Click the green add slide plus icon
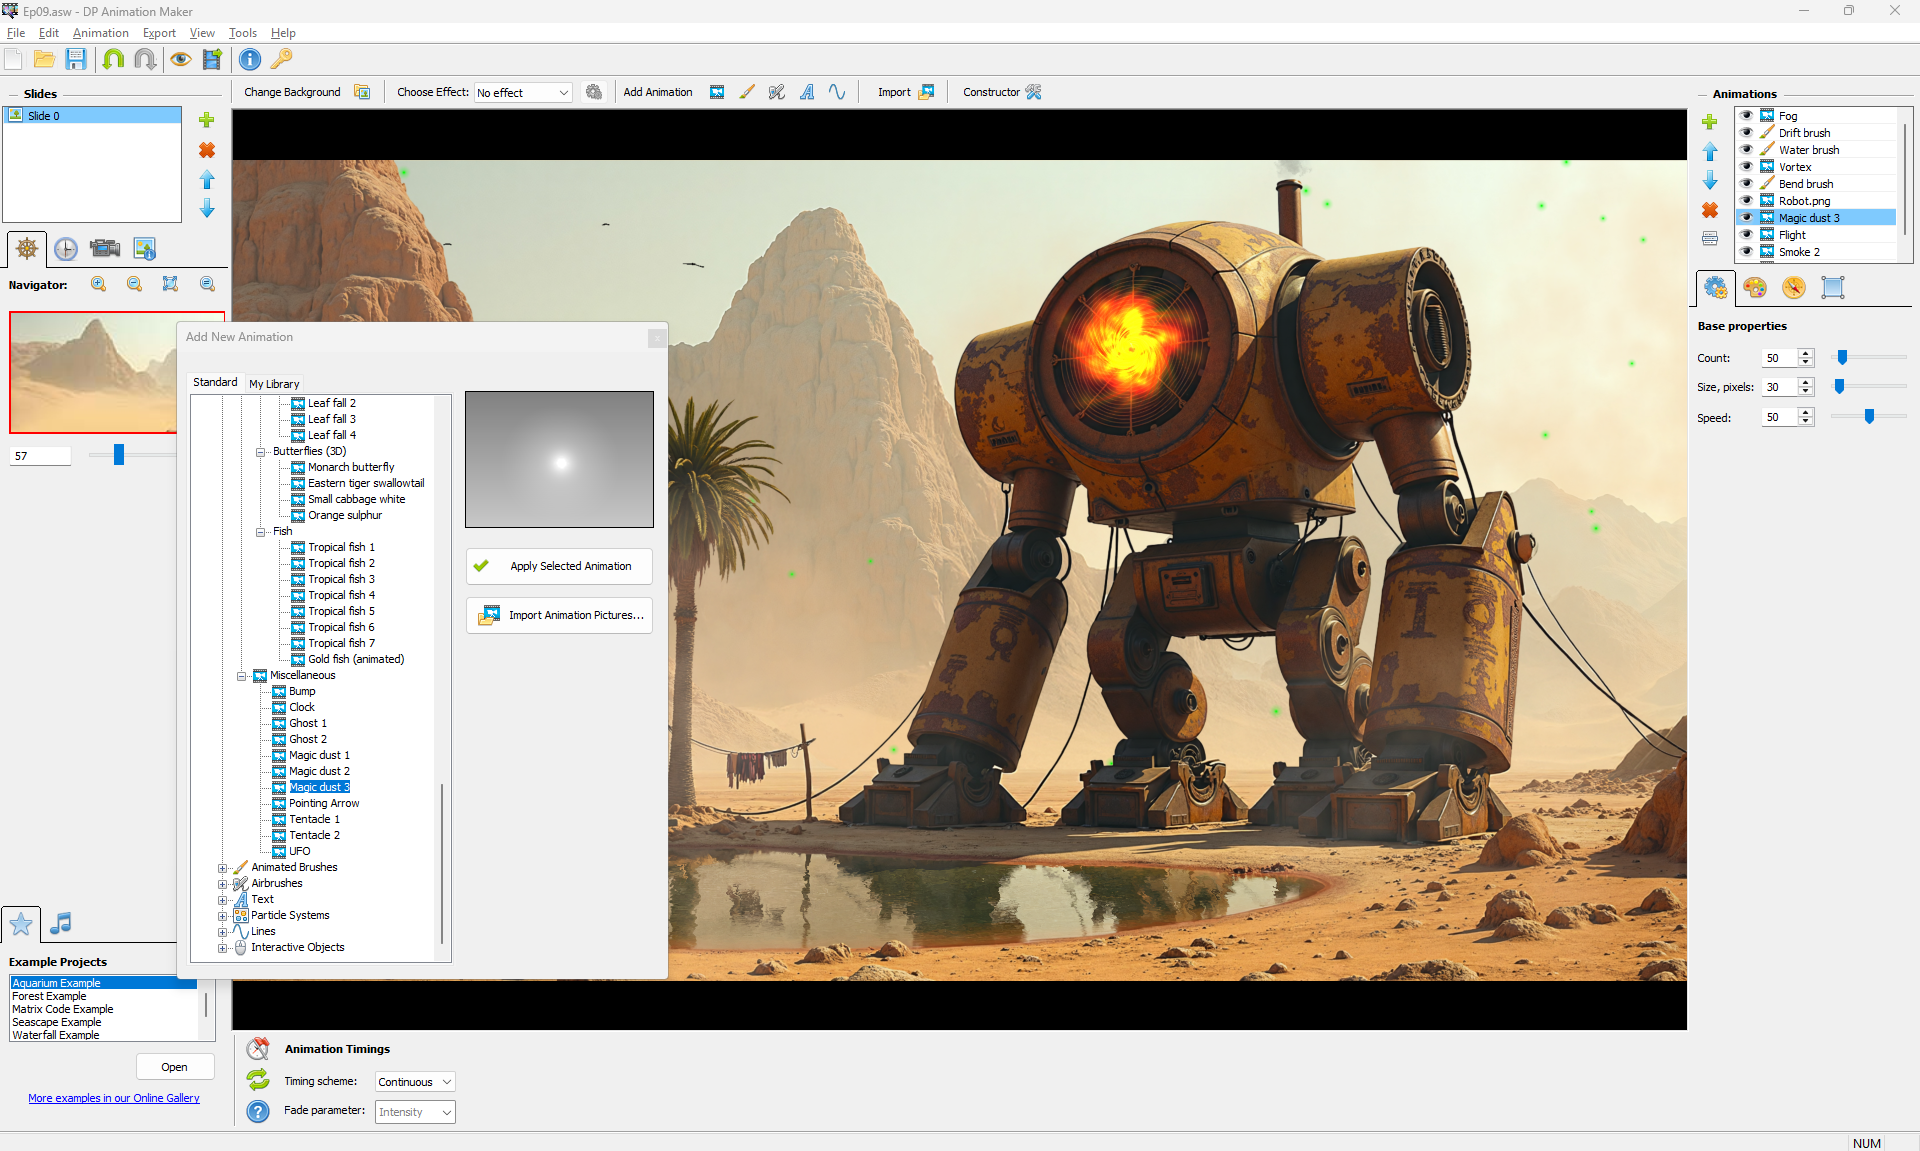This screenshot has height=1151, width=1920. coord(207,120)
